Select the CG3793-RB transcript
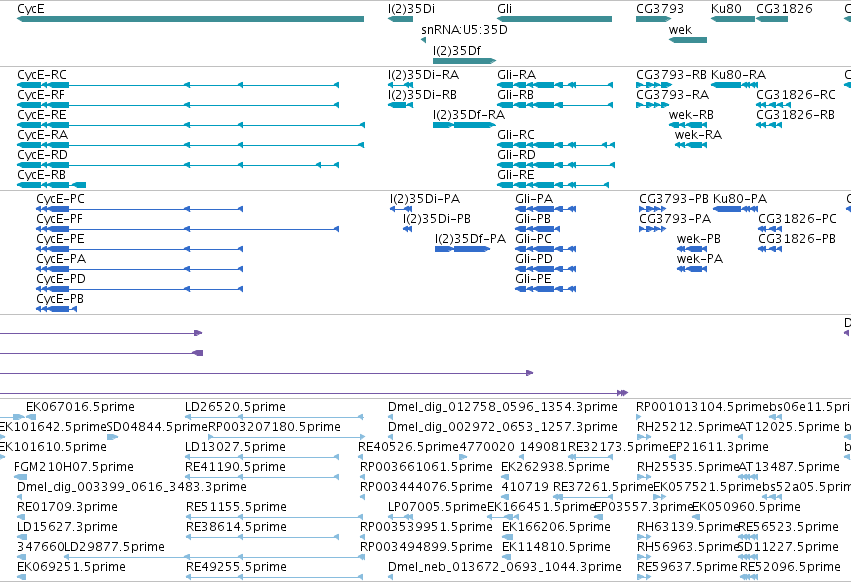This screenshot has height=582, width=851. tap(652, 85)
